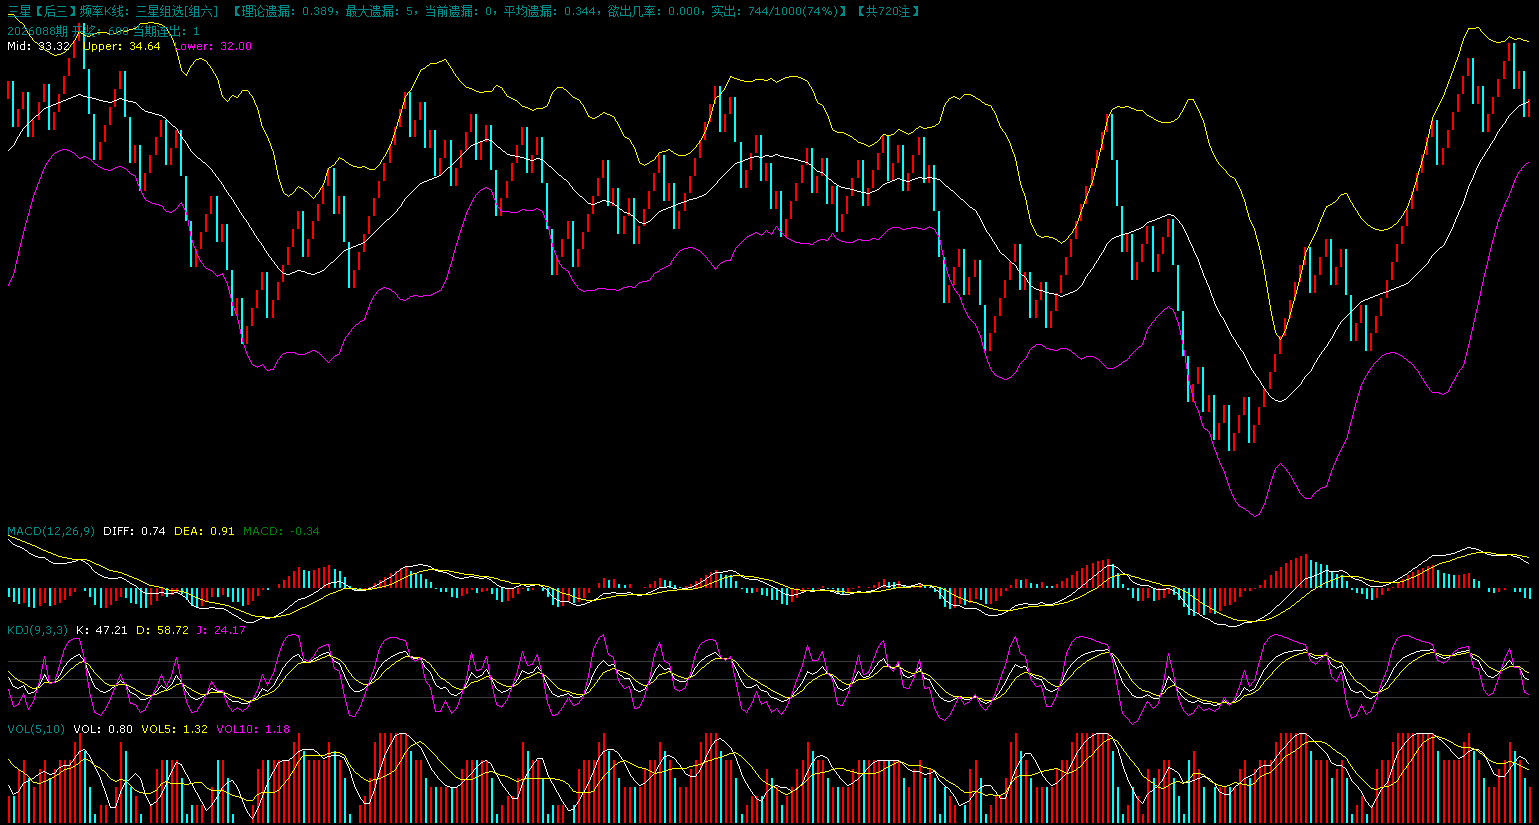
Task: Select the DIFF 0.74 readout
Action: click(134, 531)
